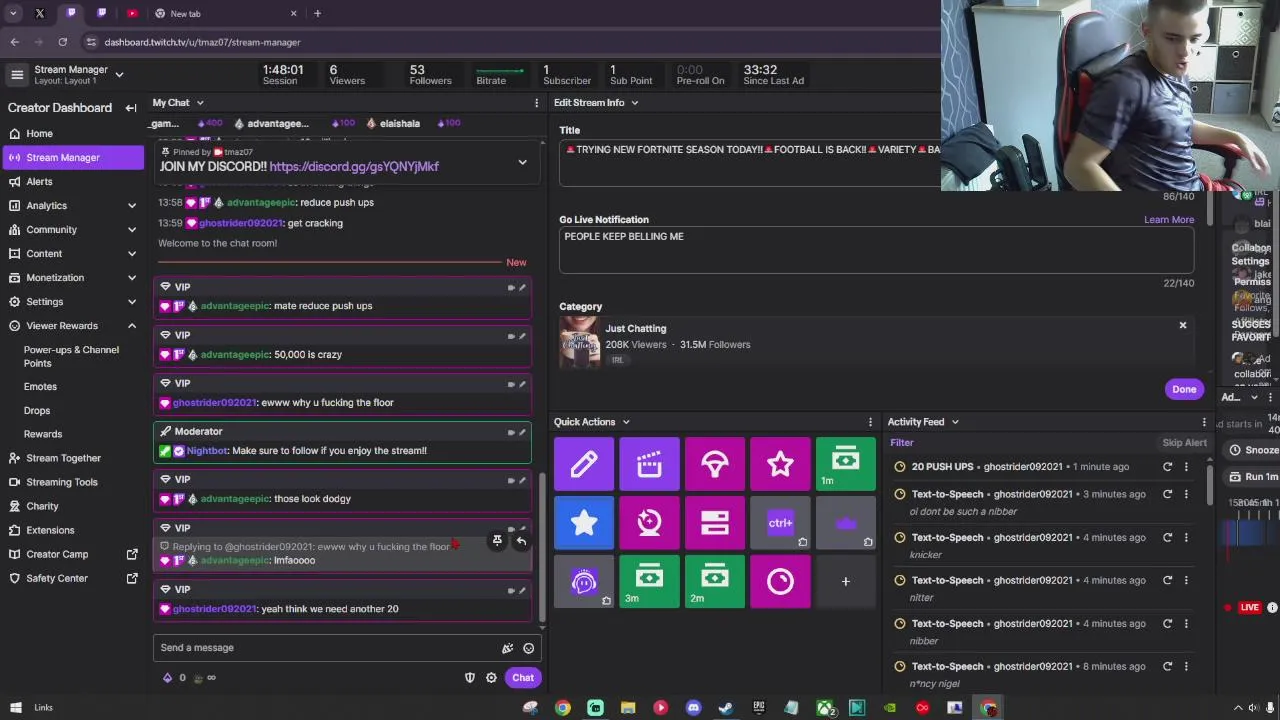Open Discord from the Windows taskbar
The image size is (1280, 720).
pos(693,708)
